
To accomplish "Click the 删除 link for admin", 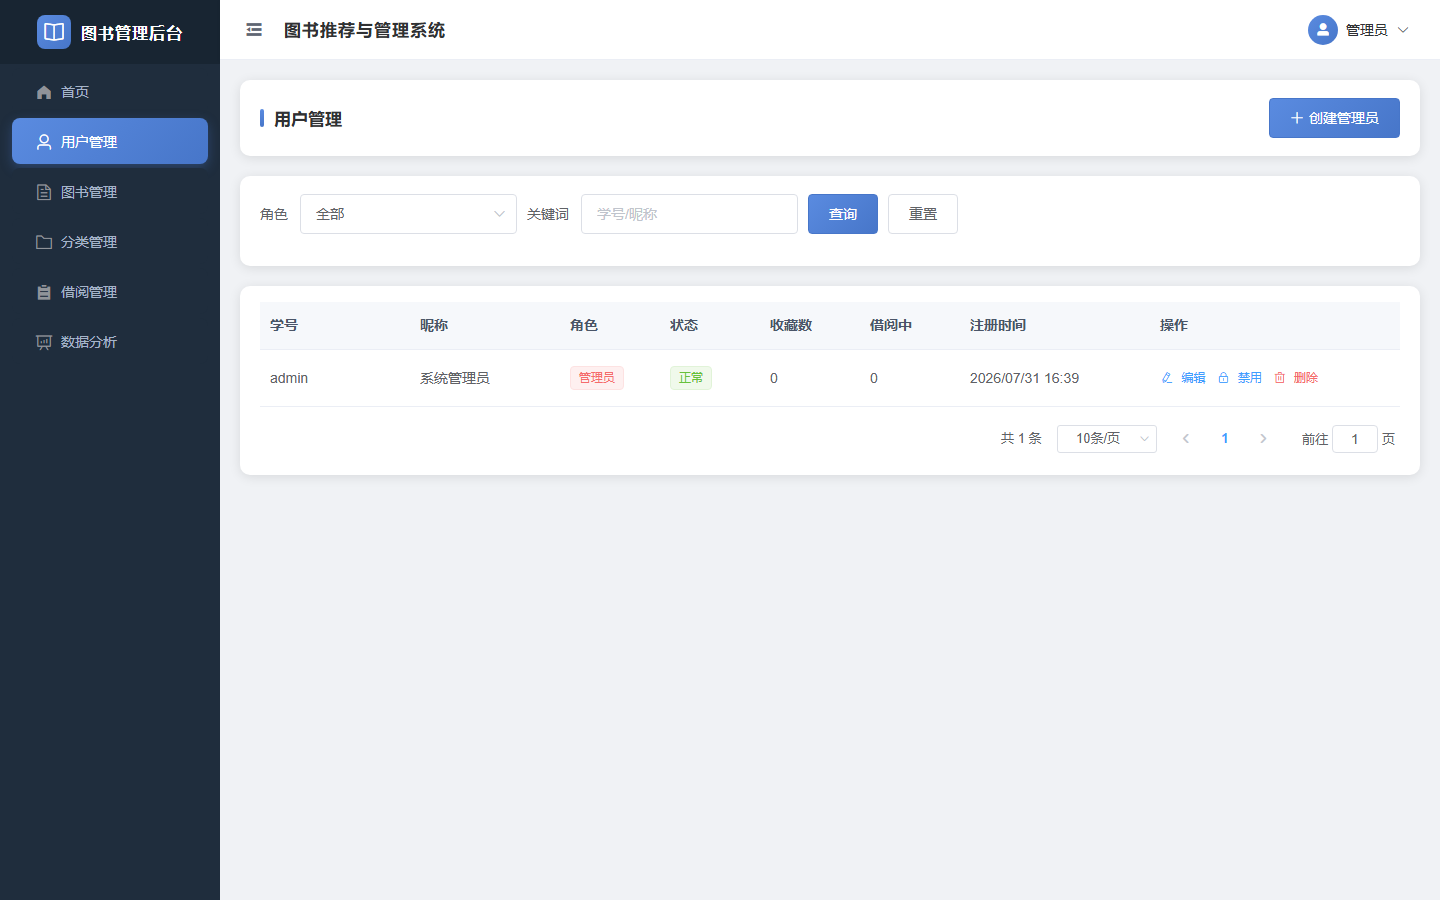I will (x=1306, y=378).
